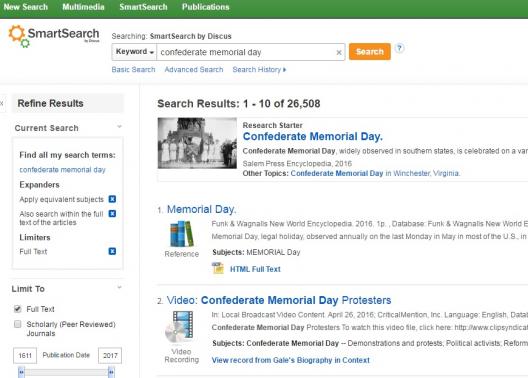The height and width of the screenshot is (378, 528).
Task: Click the SmartSearch gear logo
Action: tap(19, 36)
